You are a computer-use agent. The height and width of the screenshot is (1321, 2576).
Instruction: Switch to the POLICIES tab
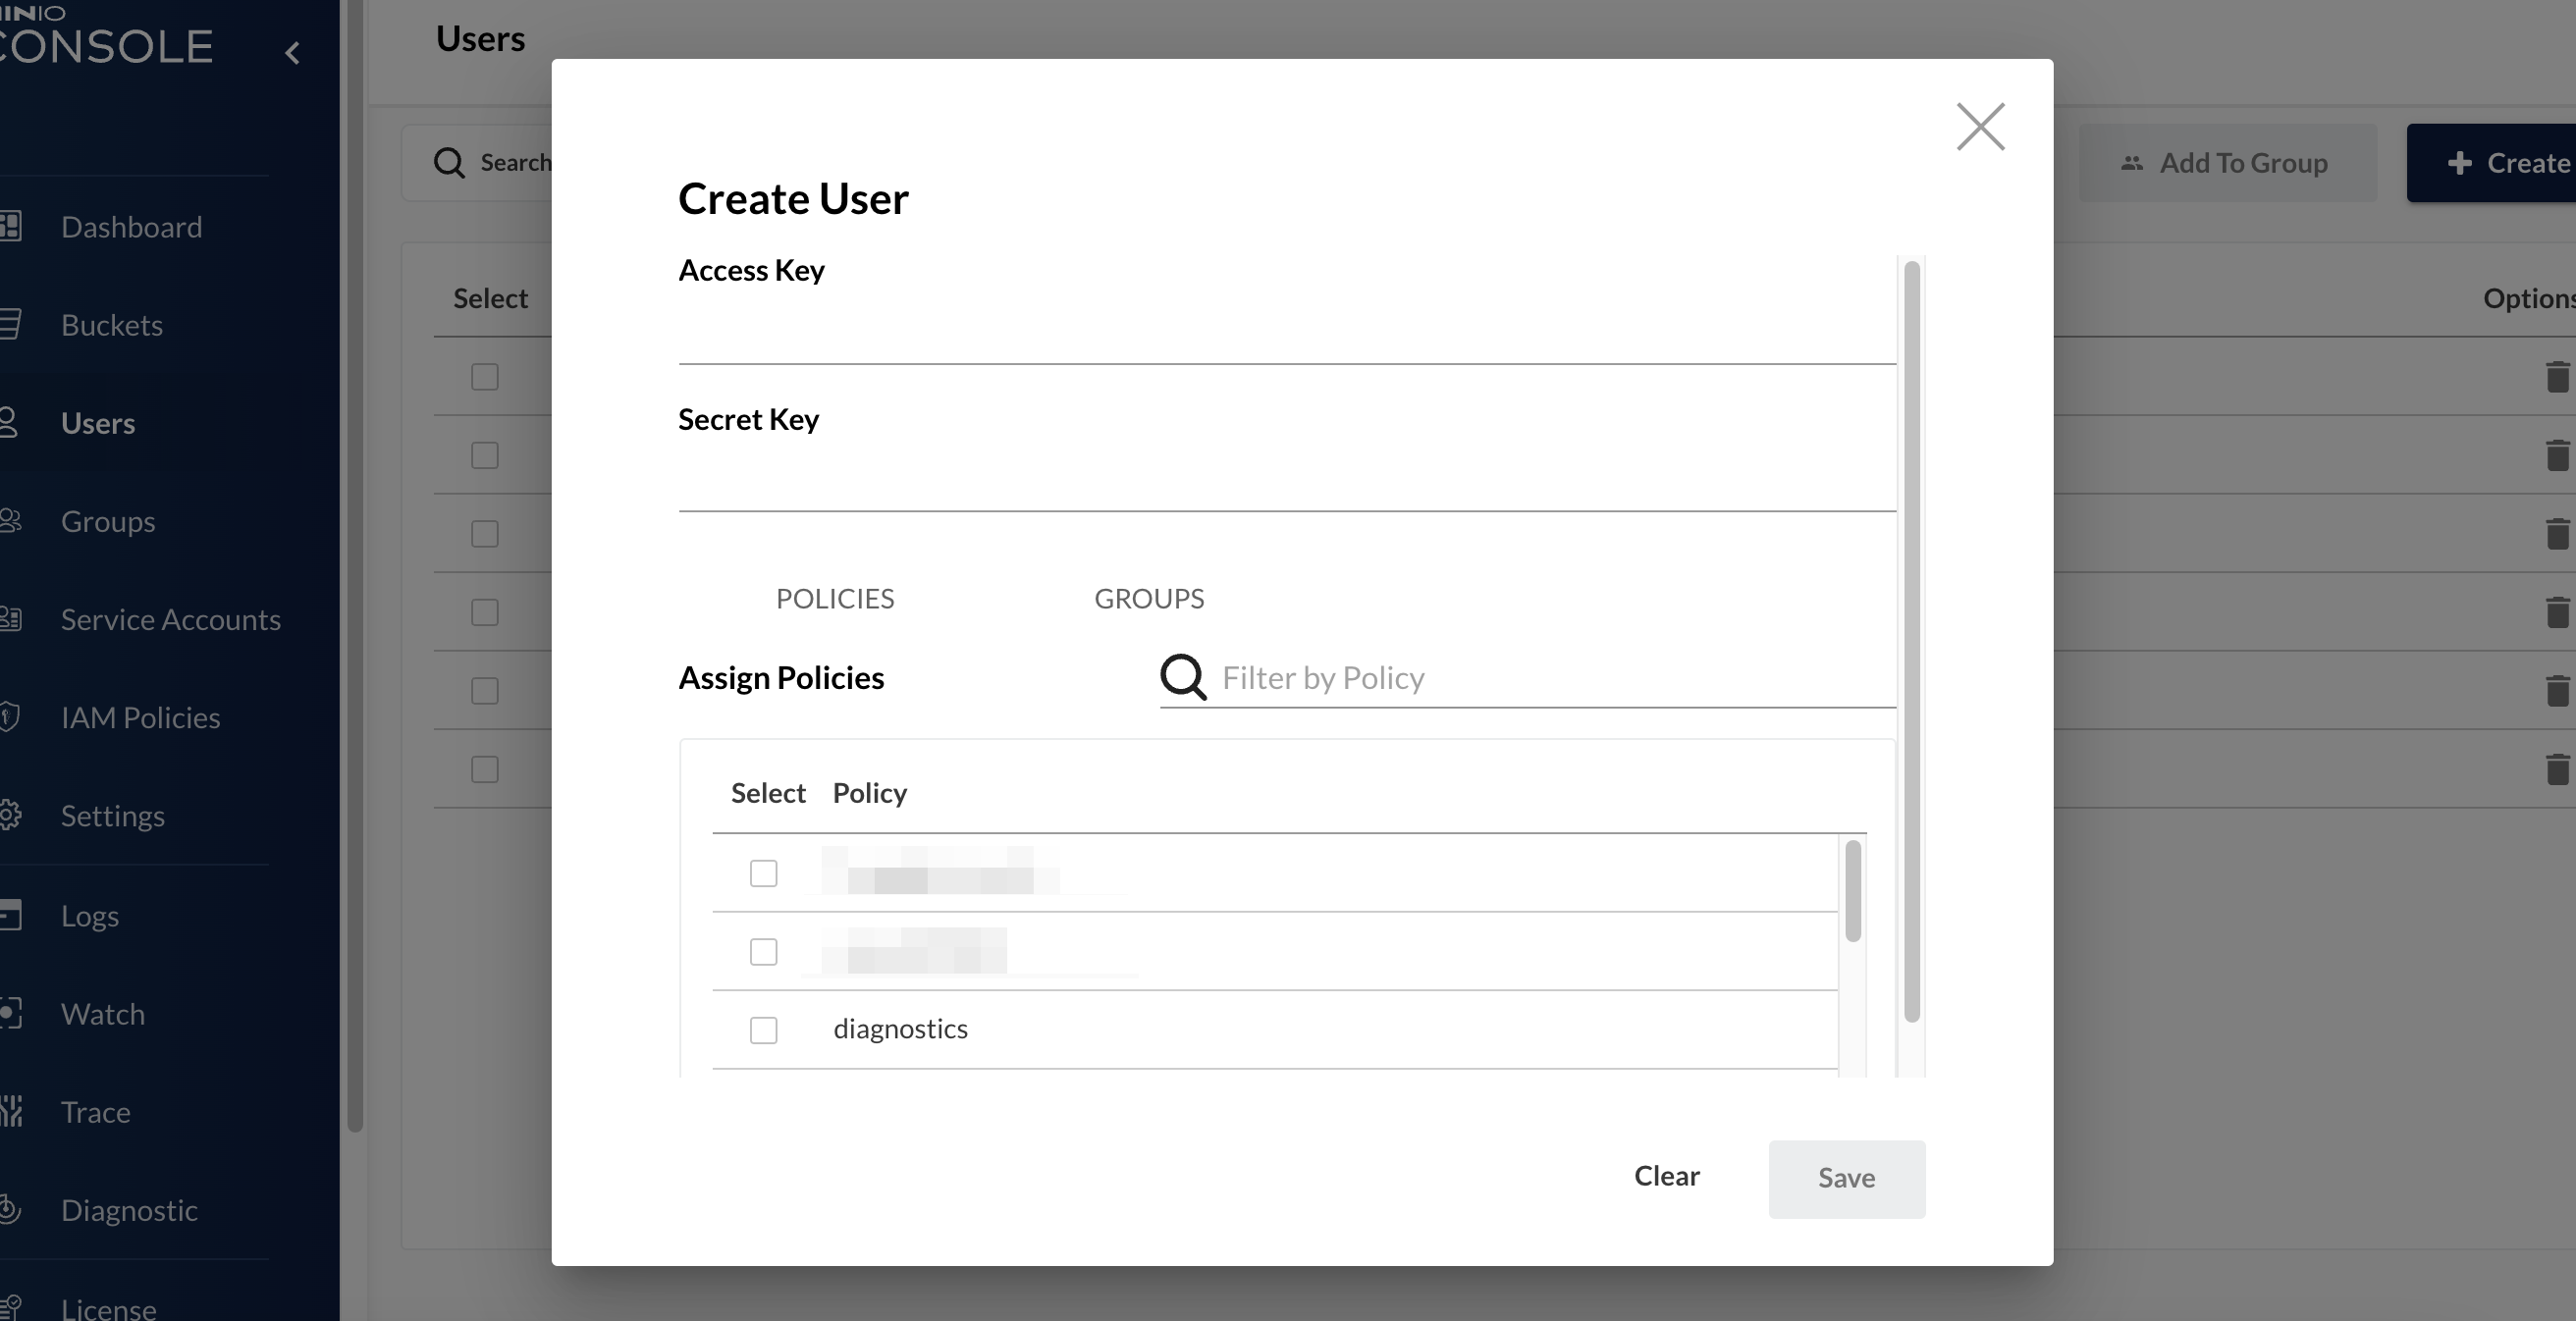click(x=834, y=598)
